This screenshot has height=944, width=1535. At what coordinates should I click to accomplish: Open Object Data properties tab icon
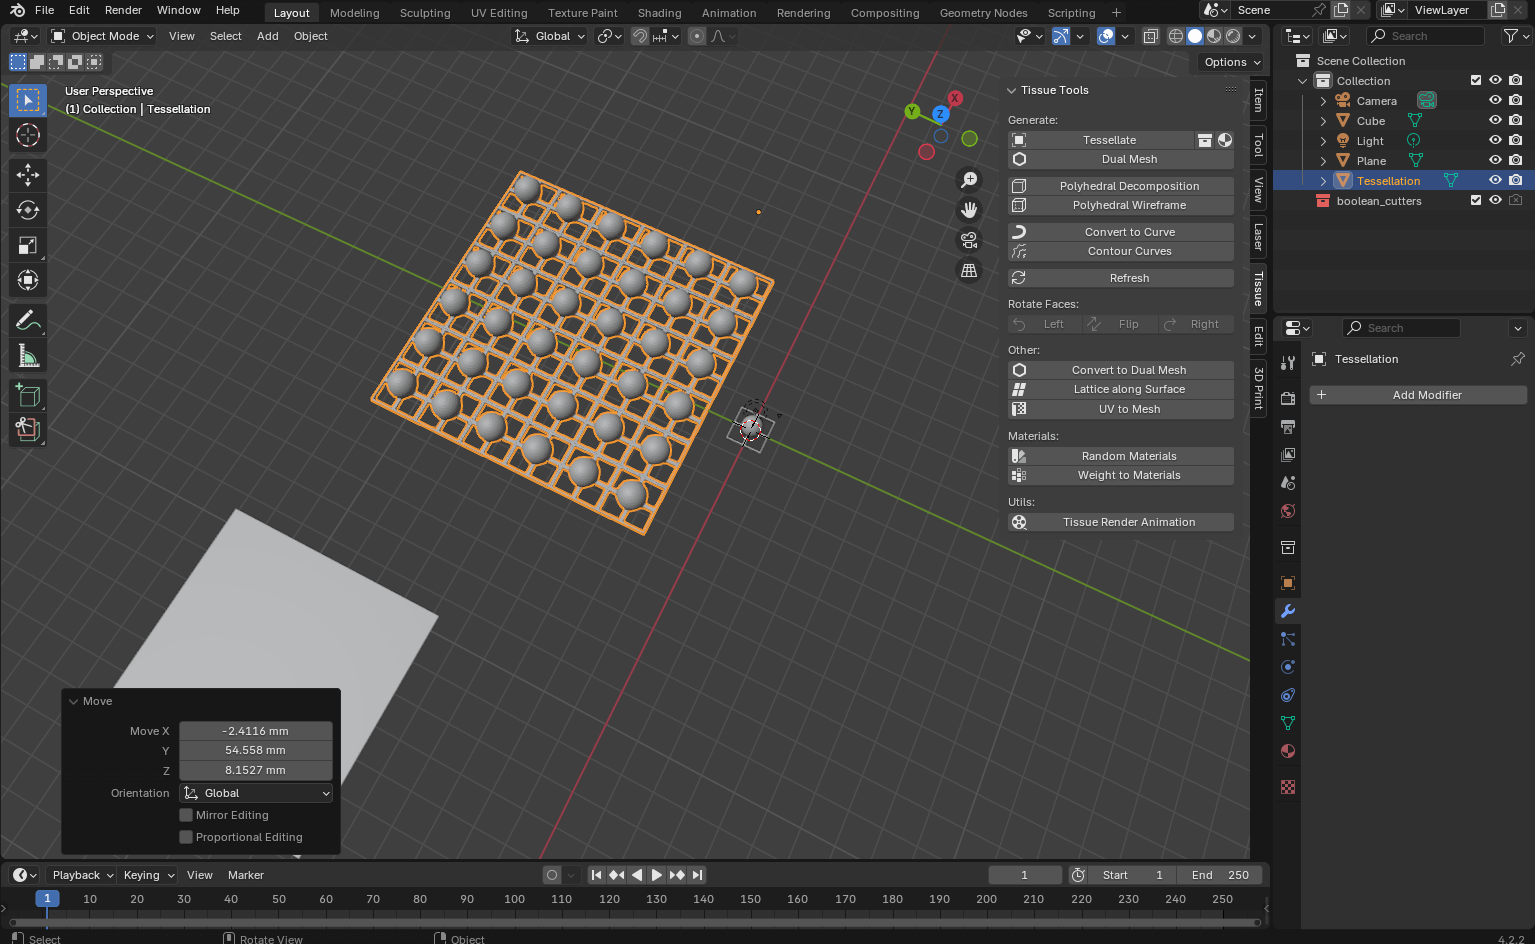[x=1288, y=723]
